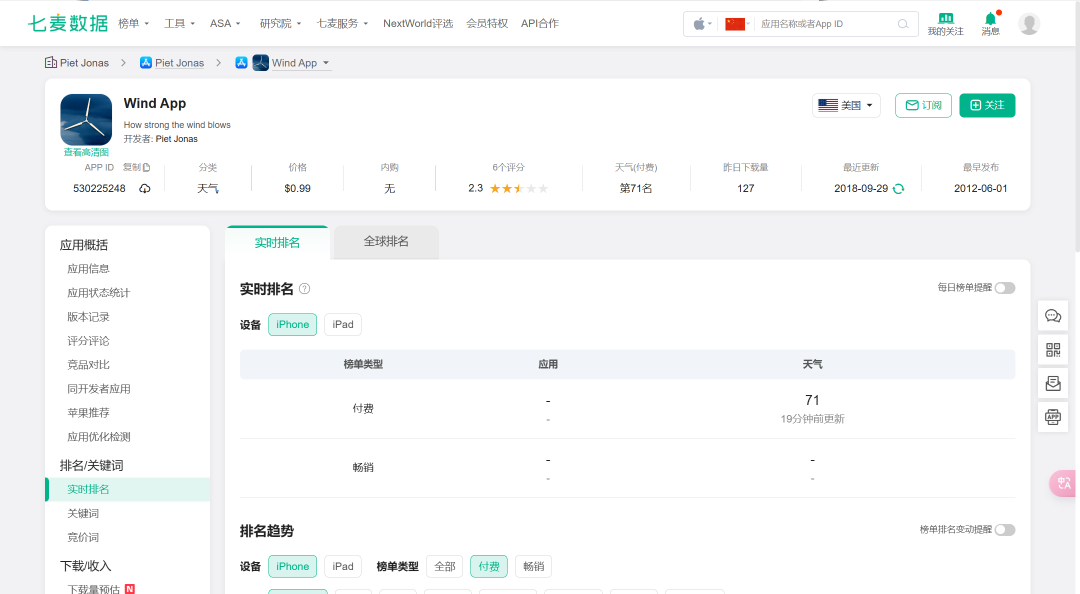Viewport: 1080px width, 594px height.
Task: Open 下载量预估 in sidebar
Action: [94, 589]
